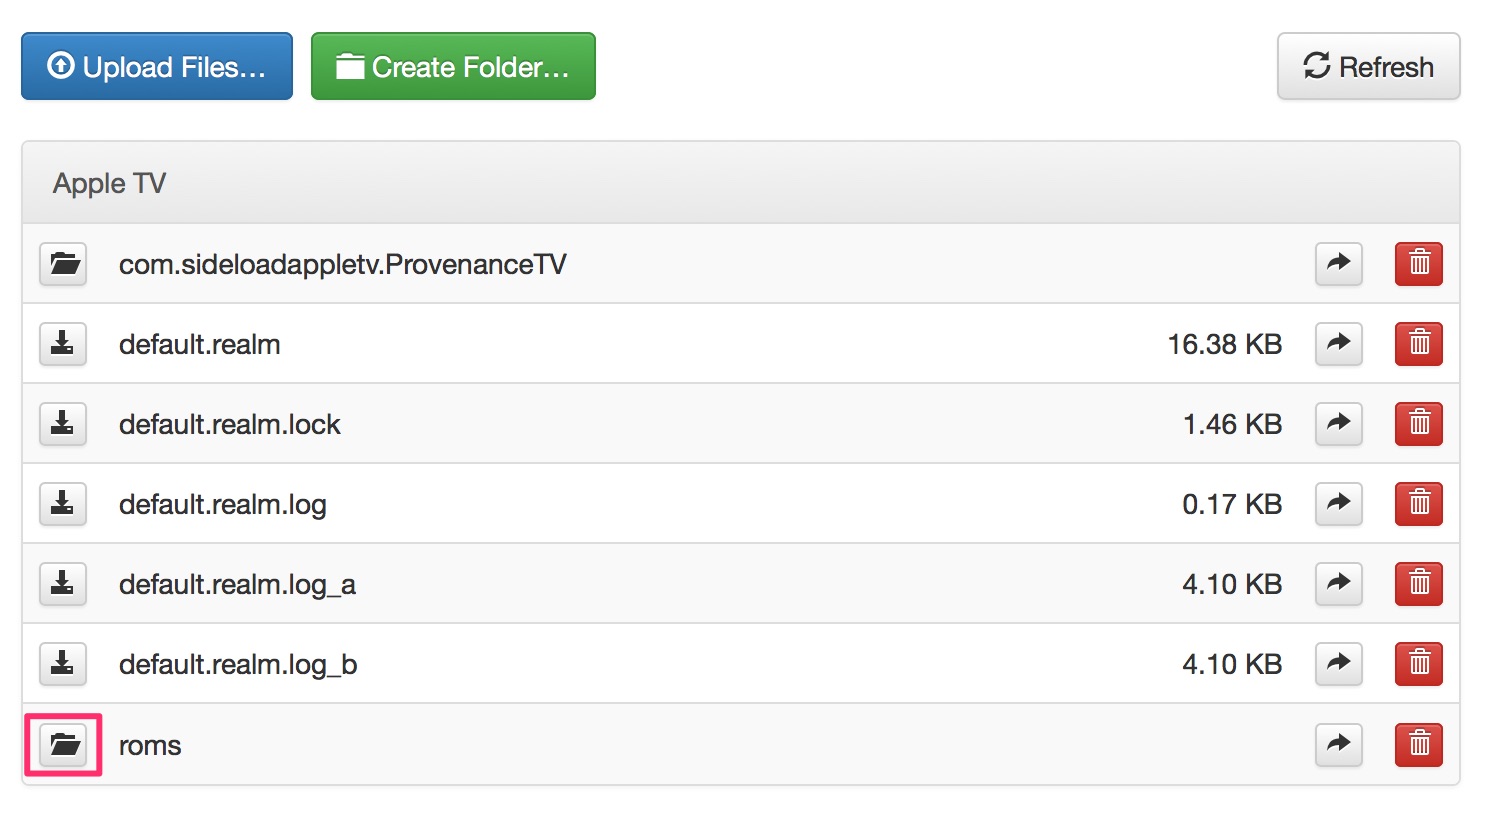Screen dimensions: 1488x816
Task: Click the Upload Files button
Action: [157, 67]
